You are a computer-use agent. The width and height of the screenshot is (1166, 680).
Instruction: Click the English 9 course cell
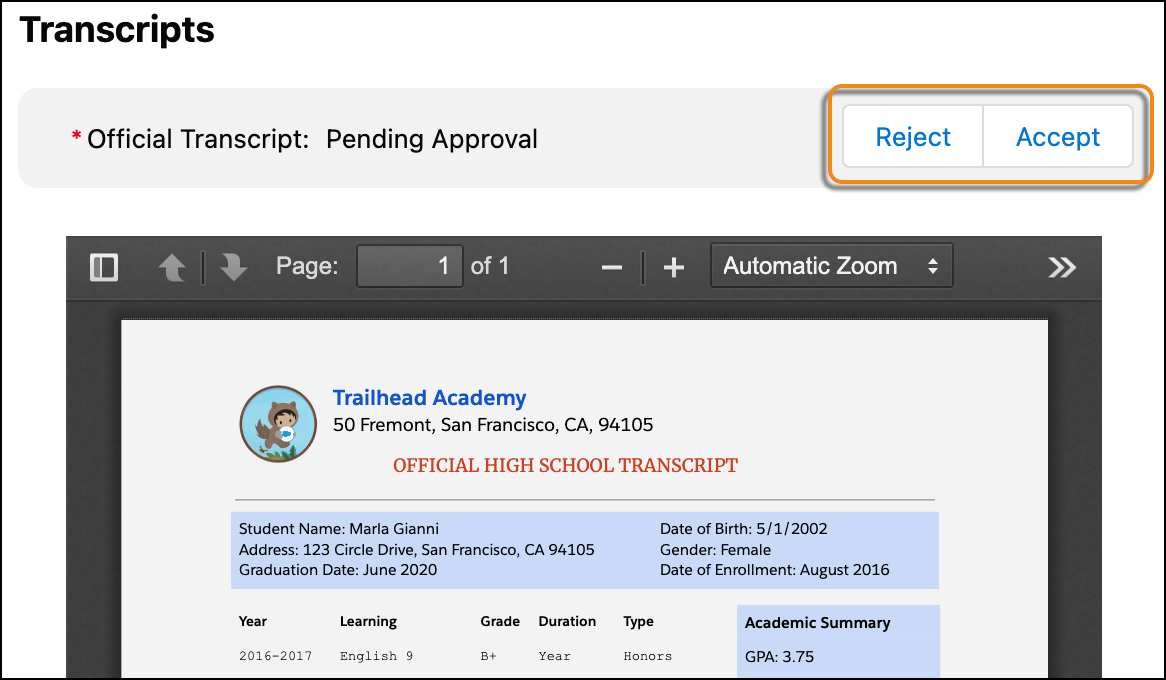coord(376,656)
